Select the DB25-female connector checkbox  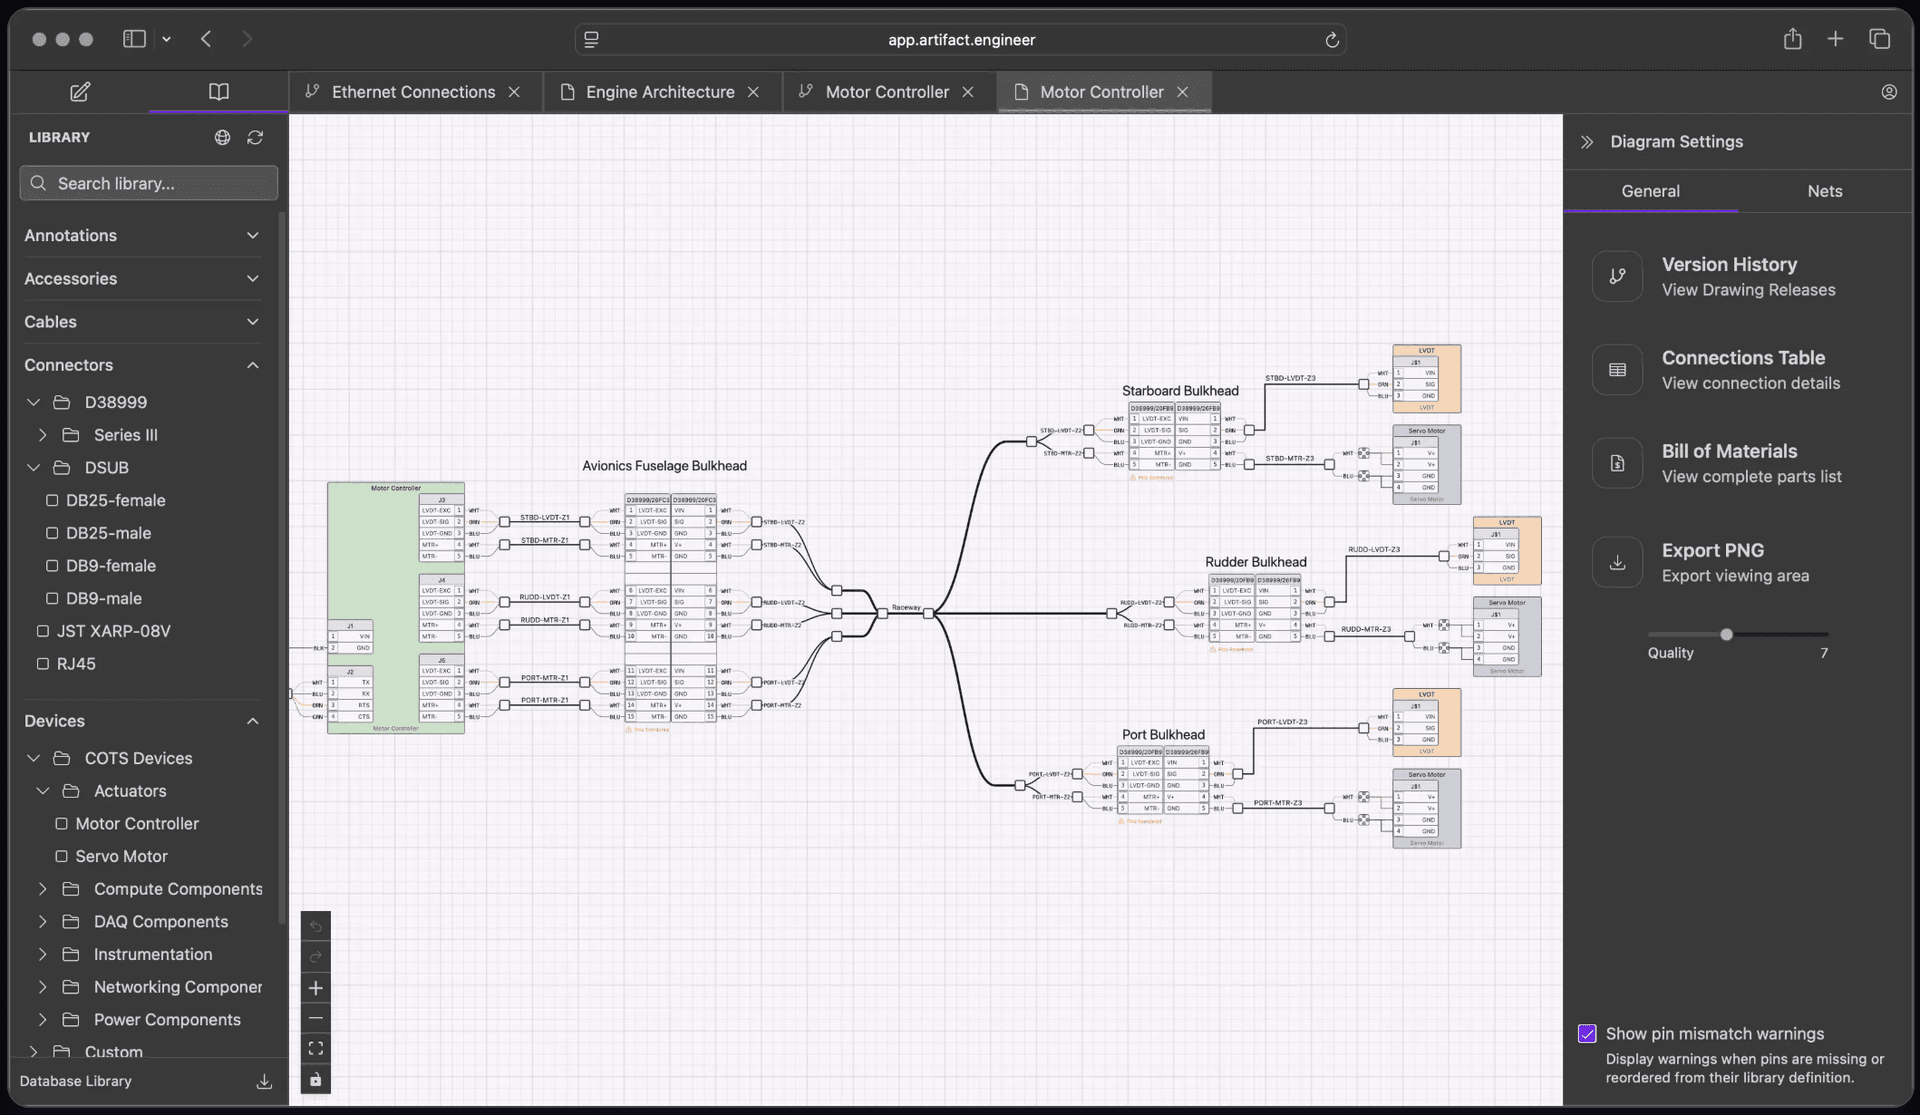[52, 500]
